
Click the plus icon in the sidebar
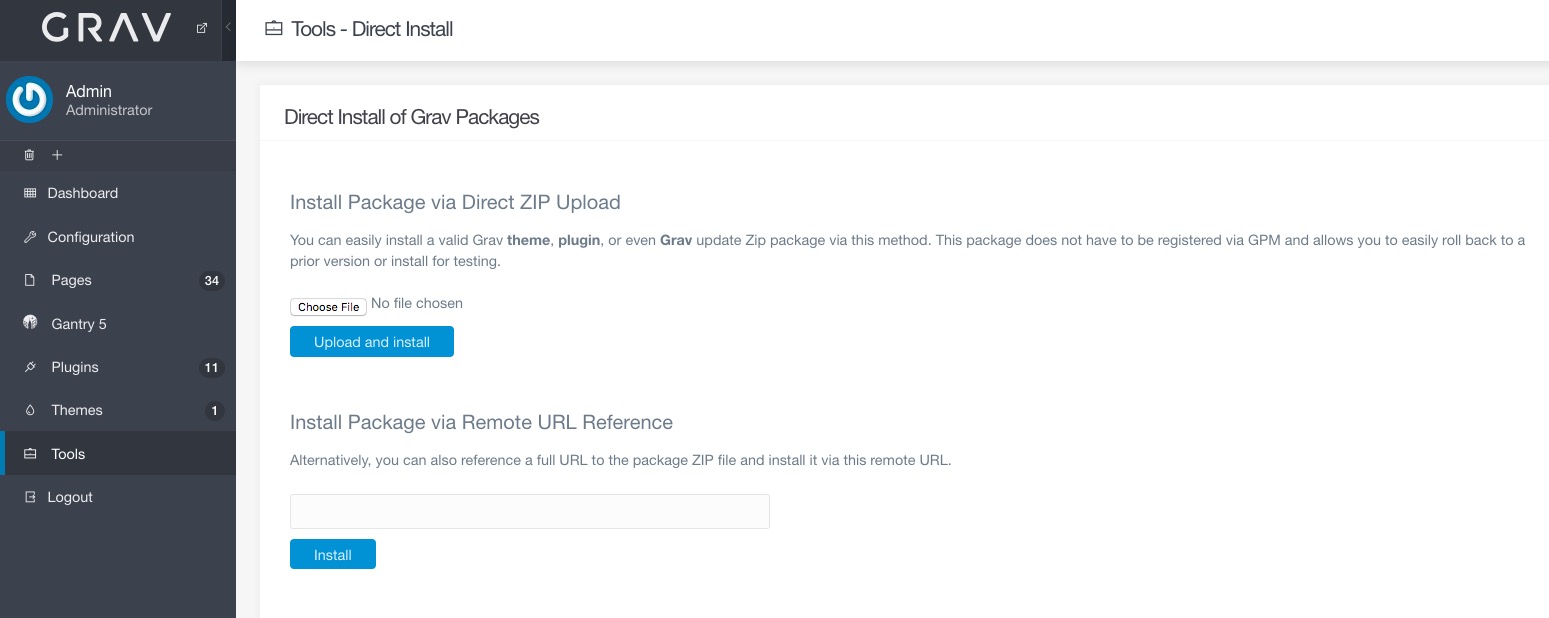tap(57, 155)
